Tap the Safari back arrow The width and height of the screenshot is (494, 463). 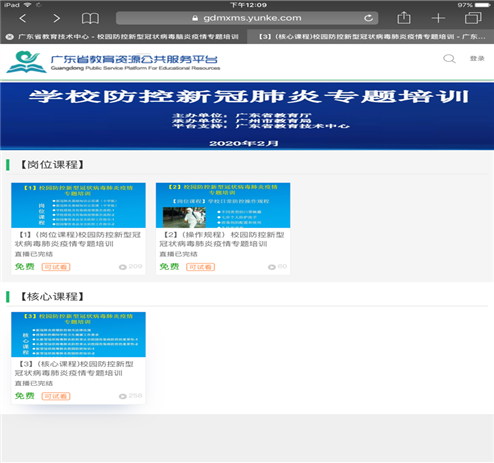tap(22, 18)
